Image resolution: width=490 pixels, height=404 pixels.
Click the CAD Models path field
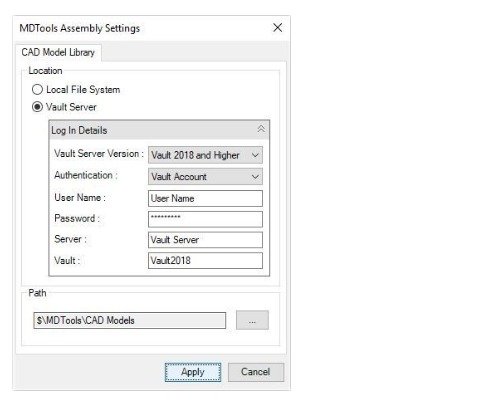coord(129,320)
